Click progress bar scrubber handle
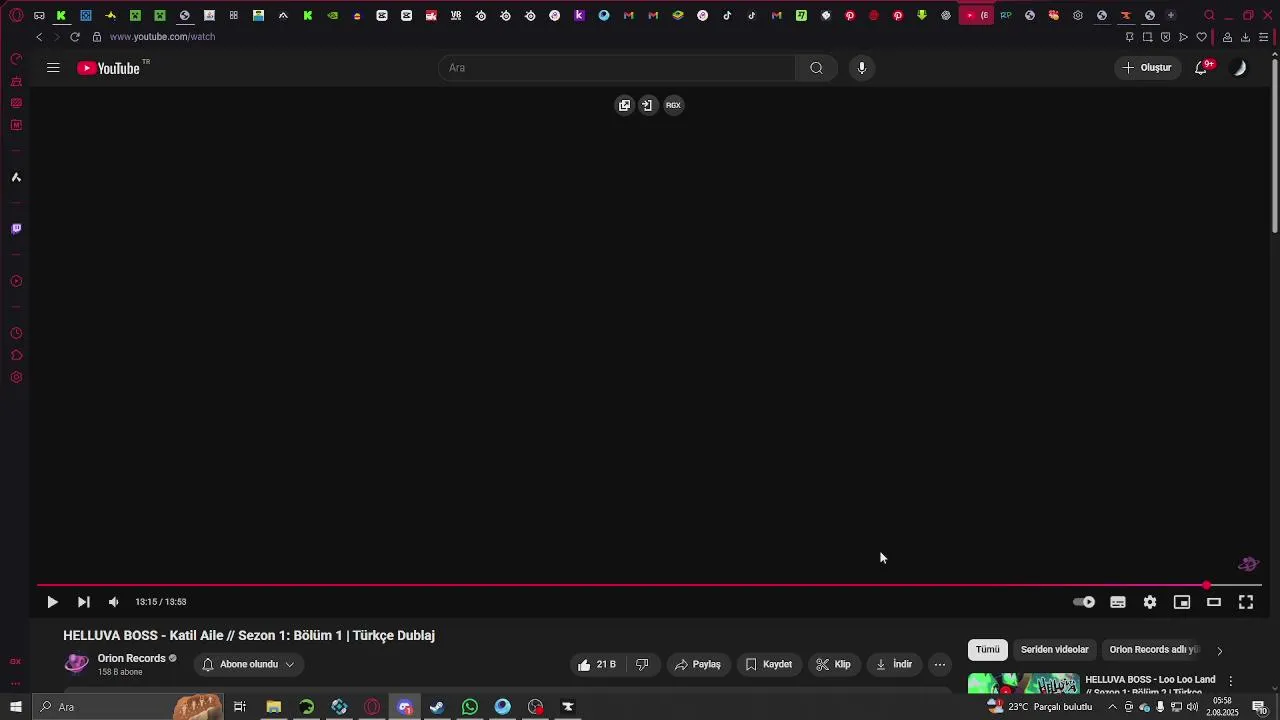 (1207, 585)
